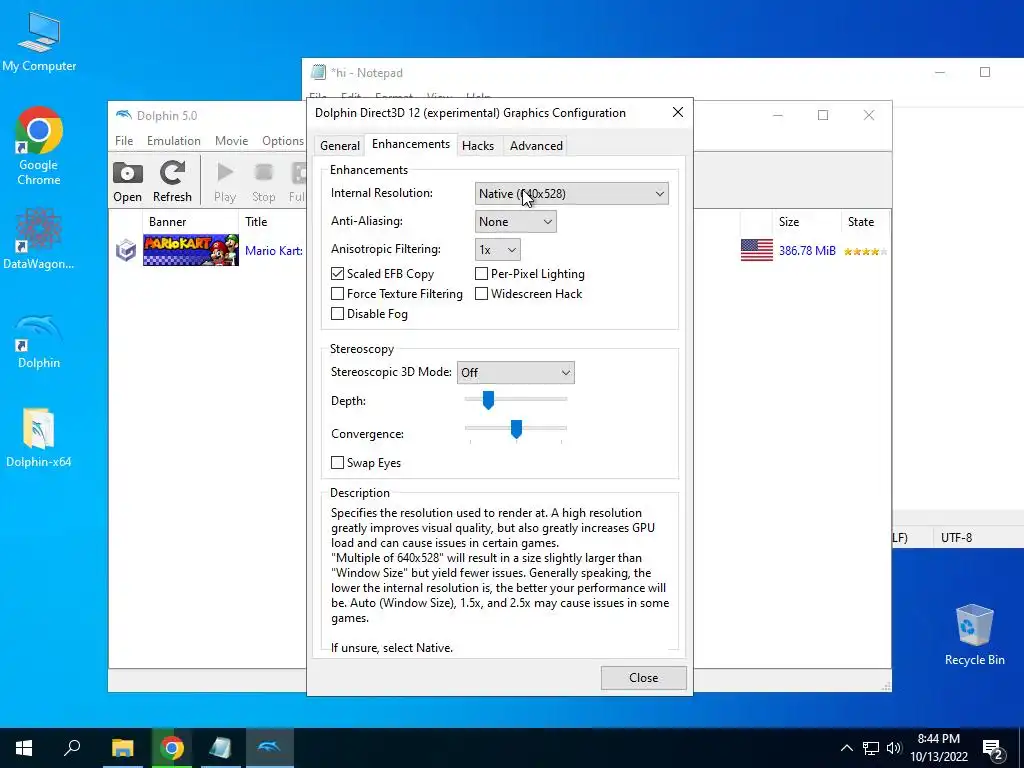Click the Convergence slider handle

(516, 429)
